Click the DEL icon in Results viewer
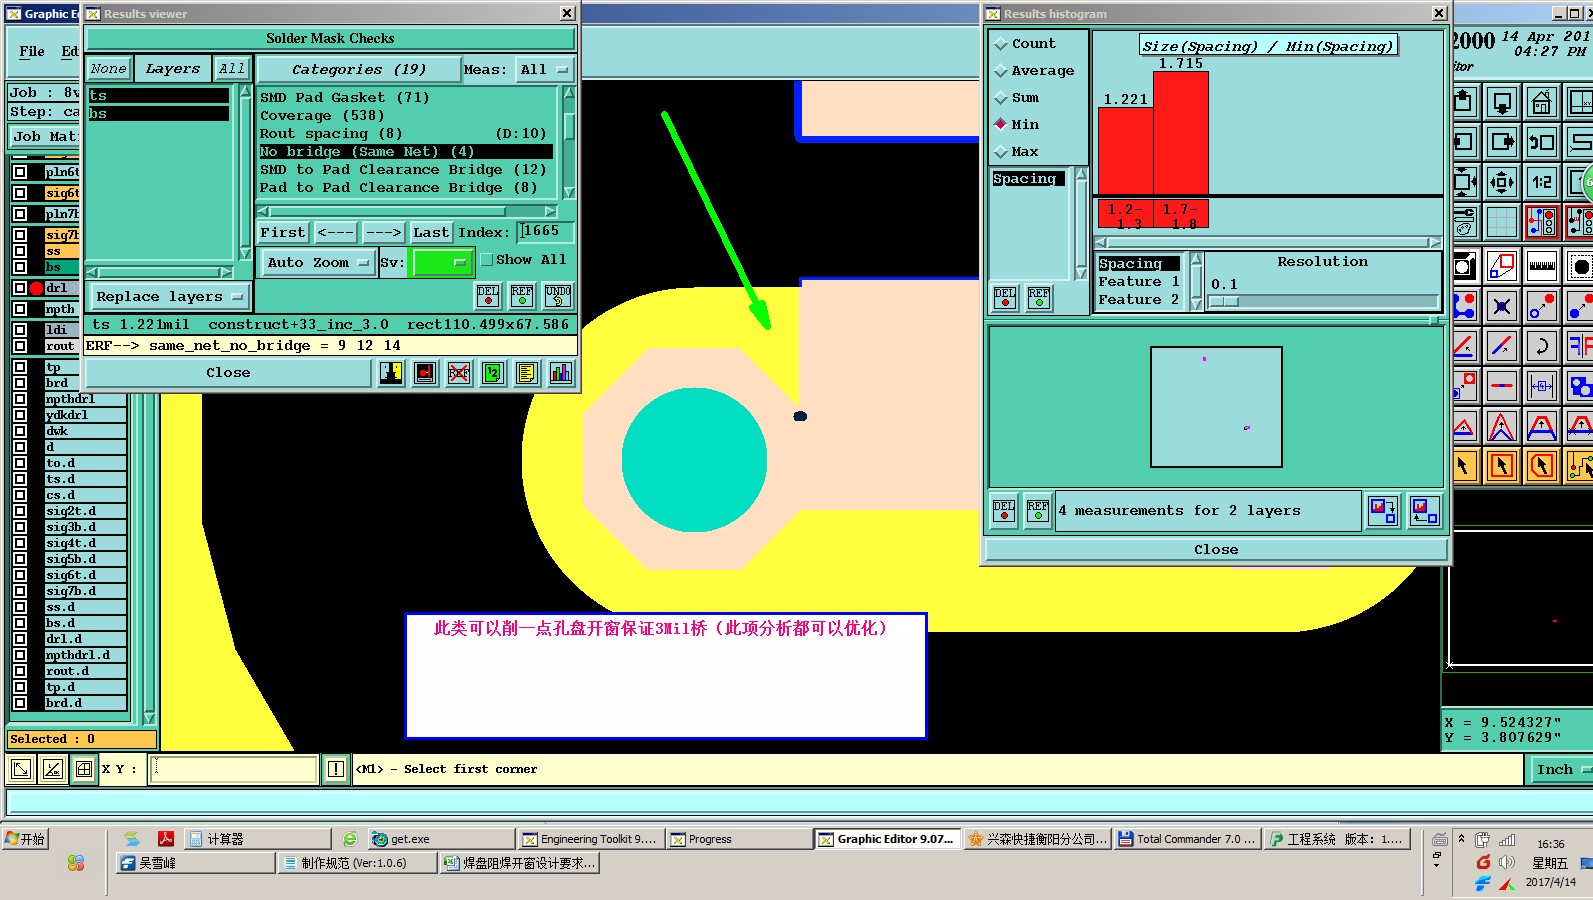This screenshot has height=900, width=1593. click(488, 295)
